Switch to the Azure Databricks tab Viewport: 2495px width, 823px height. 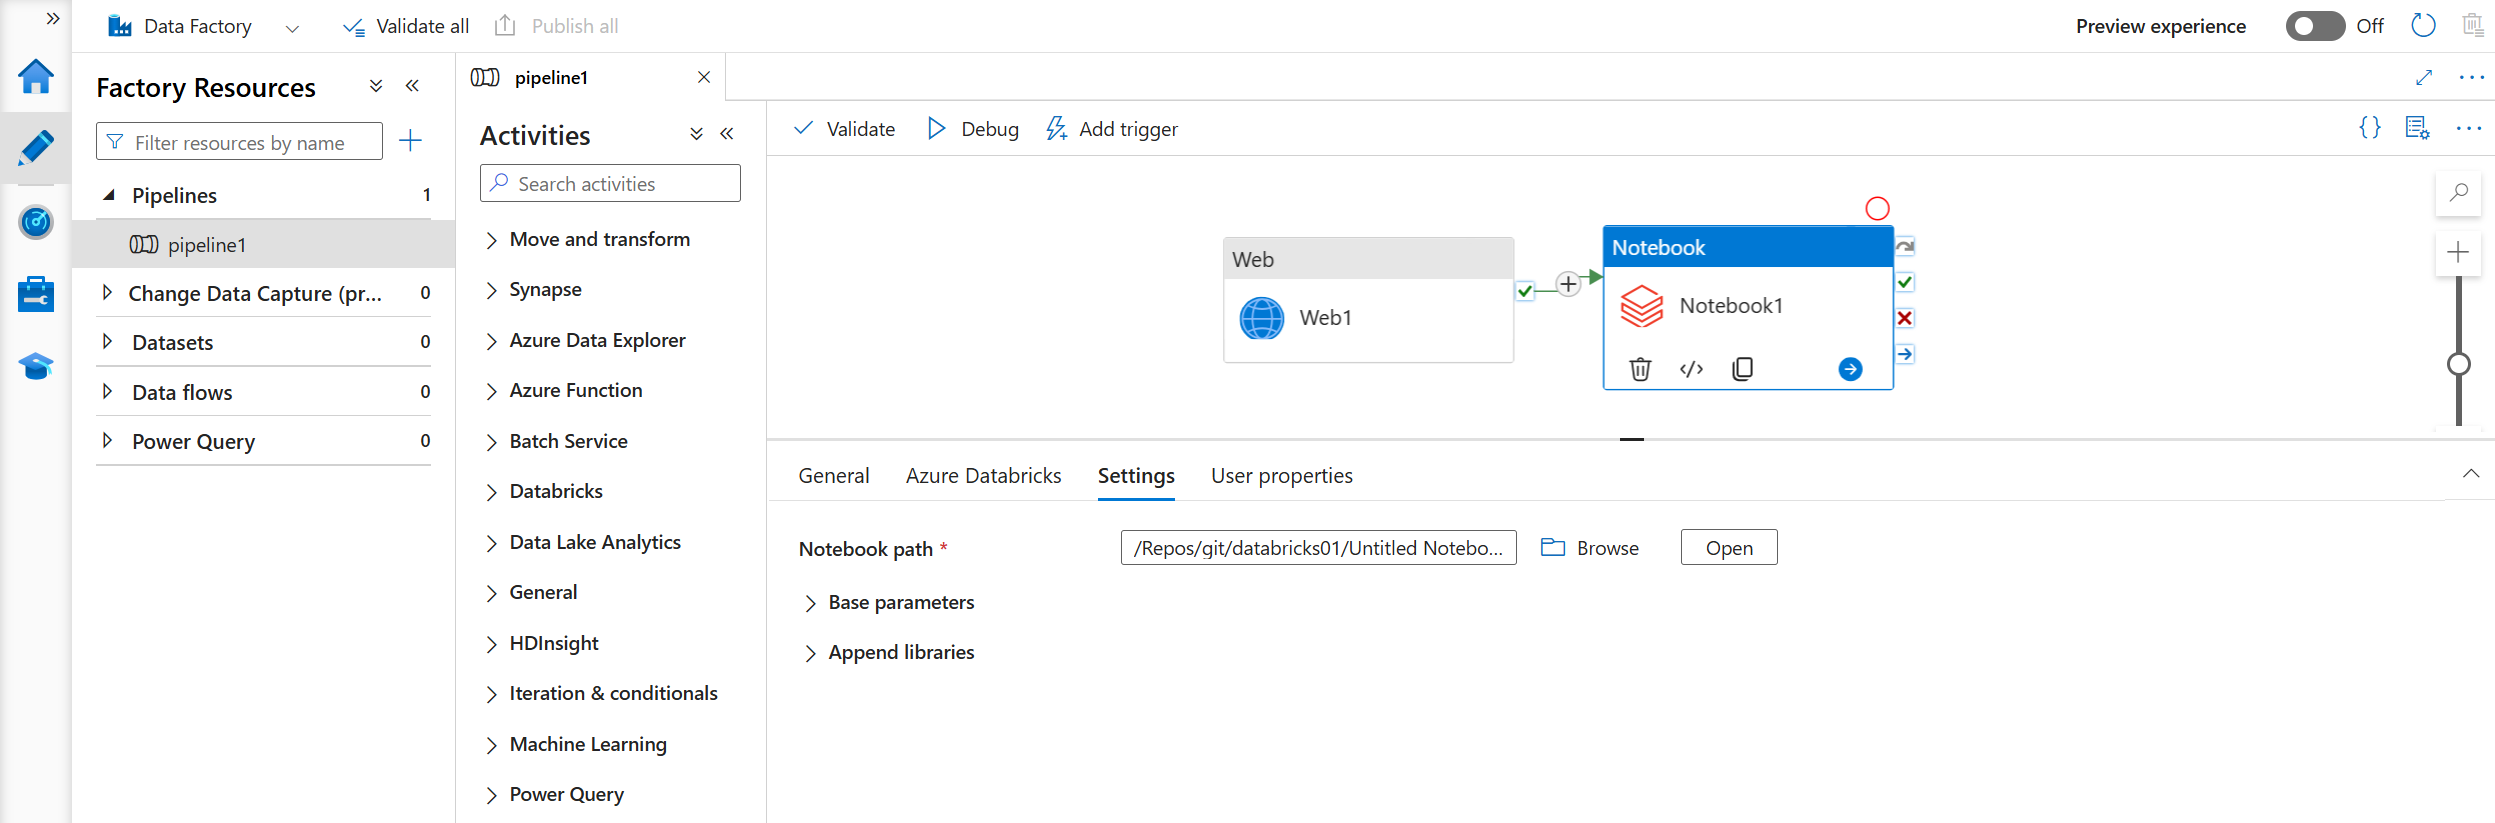point(984,476)
